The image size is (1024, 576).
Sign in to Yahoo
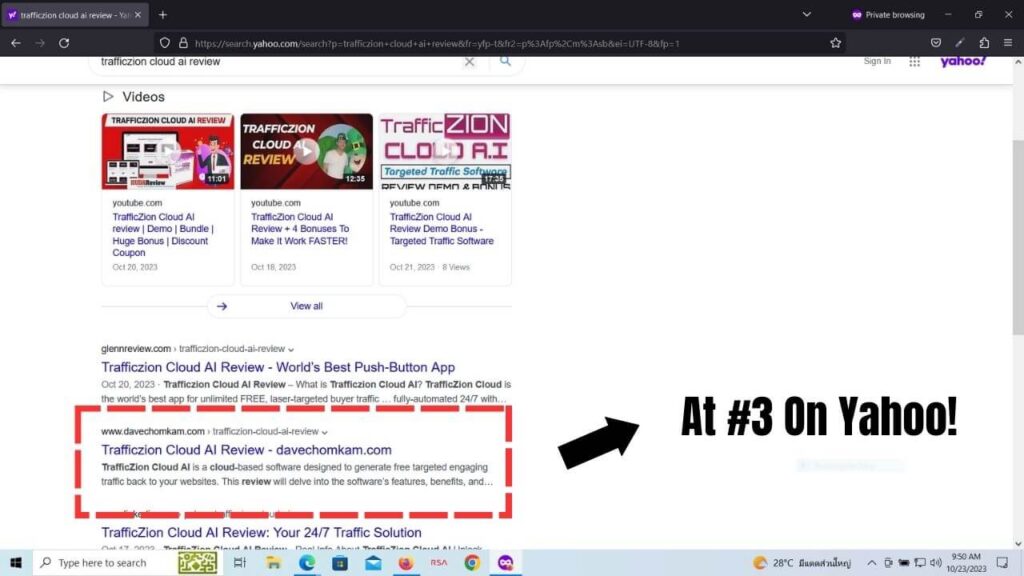[877, 61]
